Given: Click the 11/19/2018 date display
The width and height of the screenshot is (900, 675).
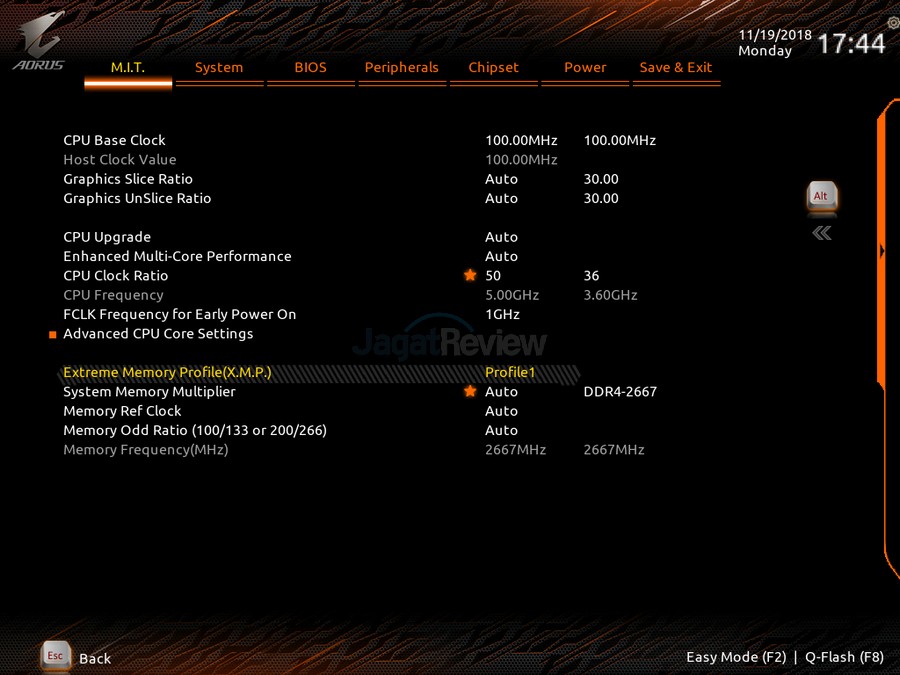Looking at the screenshot, I should [775, 34].
